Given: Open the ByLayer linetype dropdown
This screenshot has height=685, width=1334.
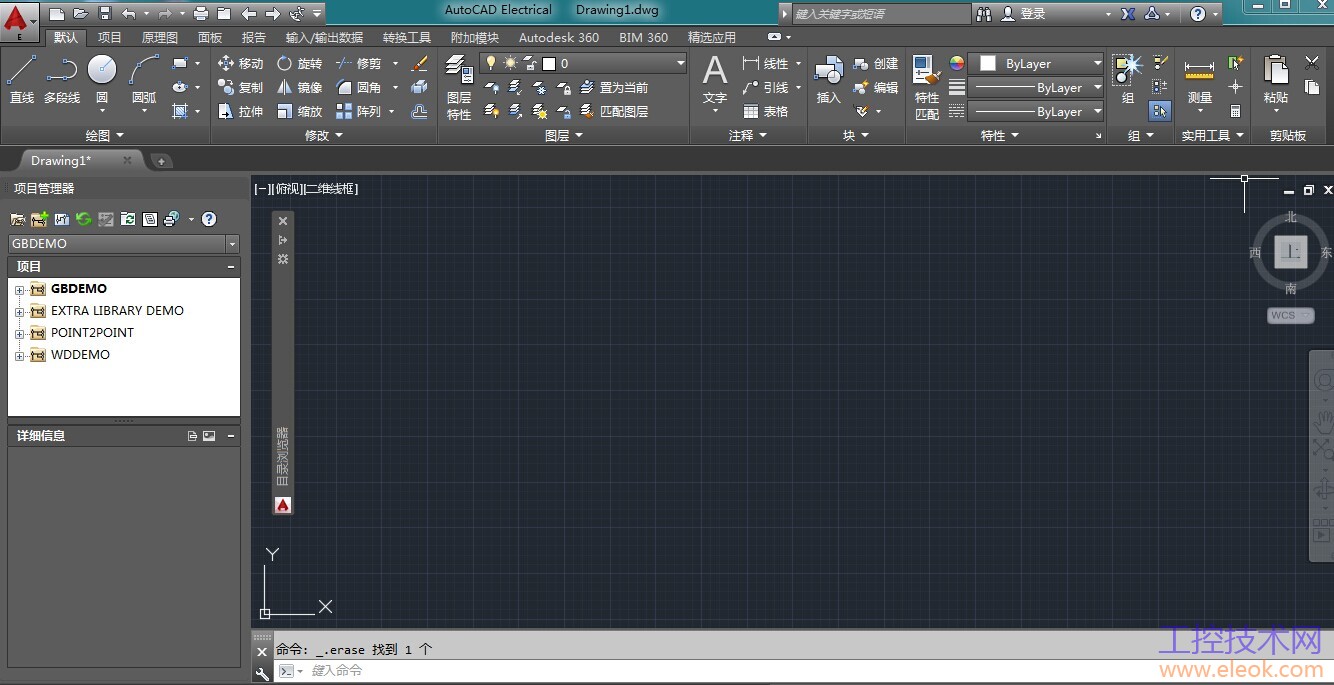Looking at the screenshot, I should [x=1036, y=111].
